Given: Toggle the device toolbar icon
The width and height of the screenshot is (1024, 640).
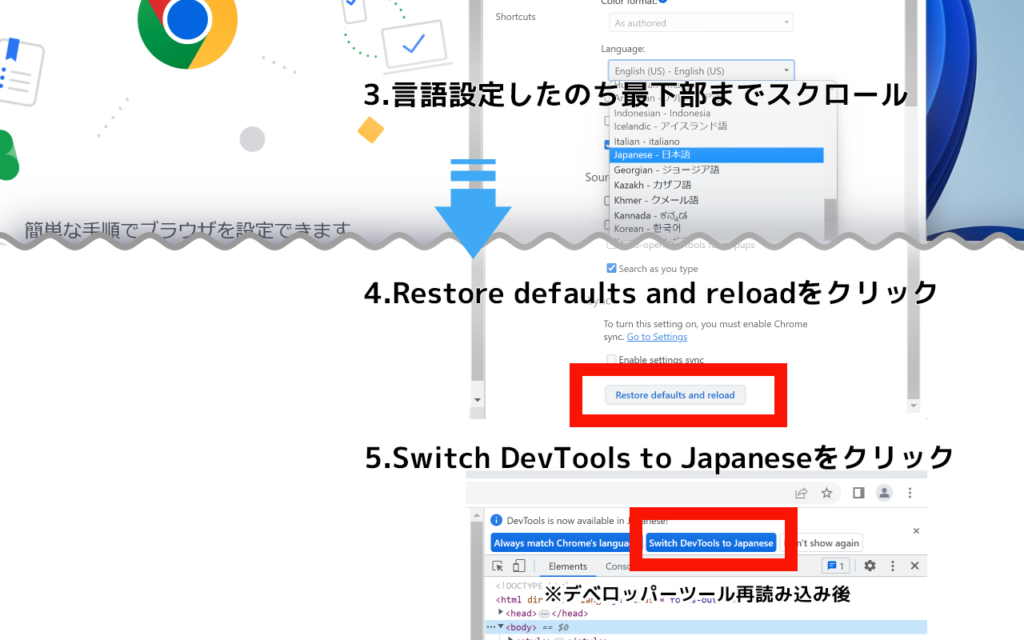Looking at the screenshot, I should (x=519, y=566).
